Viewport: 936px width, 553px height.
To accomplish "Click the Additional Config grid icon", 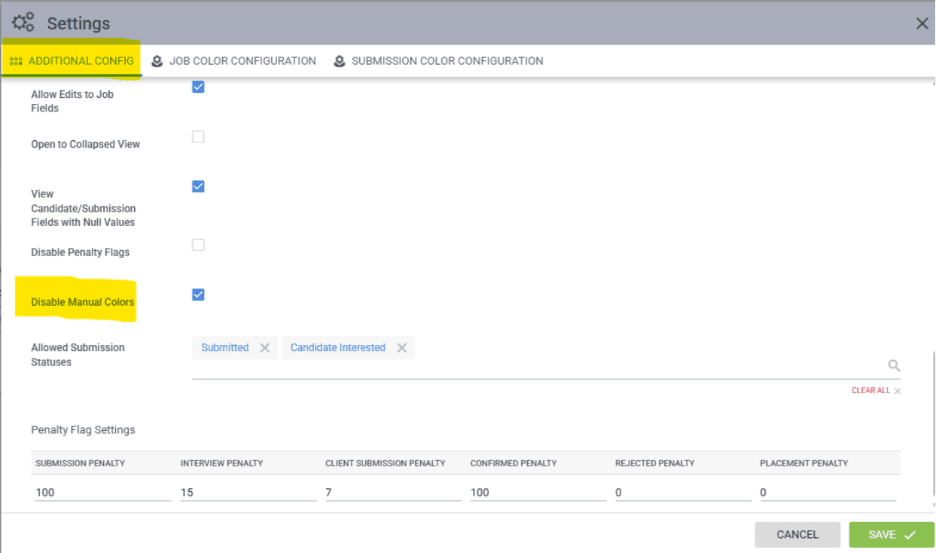I will pyautogui.click(x=16, y=61).
